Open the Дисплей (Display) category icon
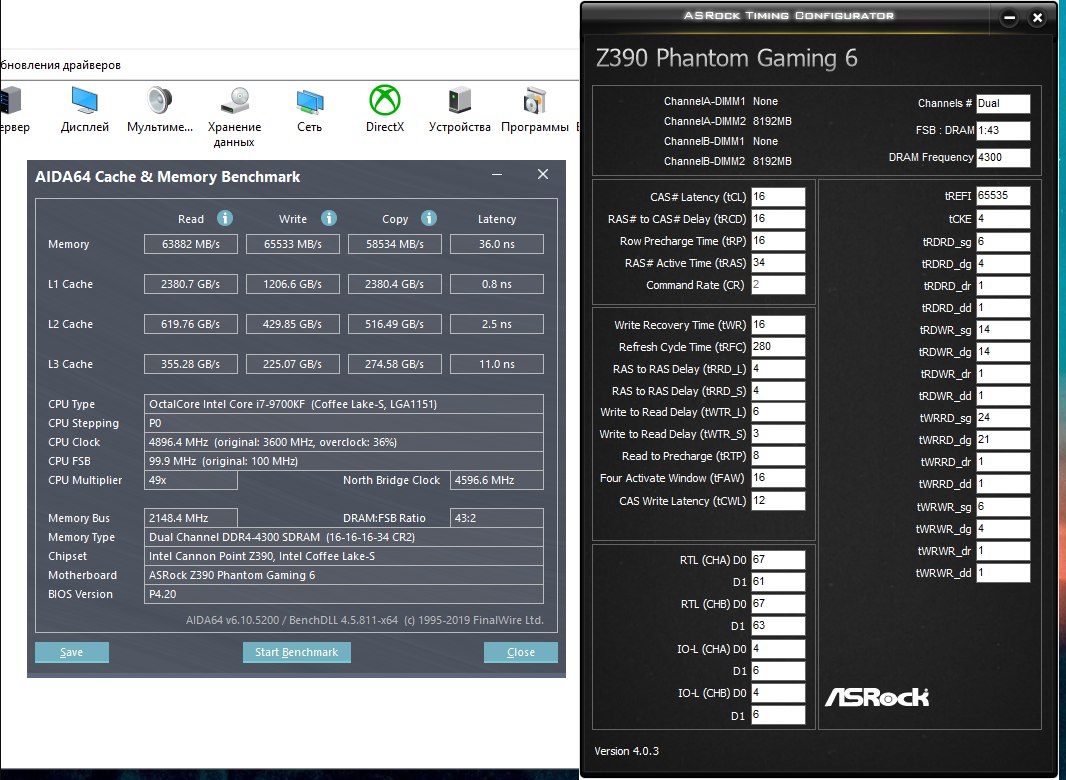 click(x=84, y=101)
